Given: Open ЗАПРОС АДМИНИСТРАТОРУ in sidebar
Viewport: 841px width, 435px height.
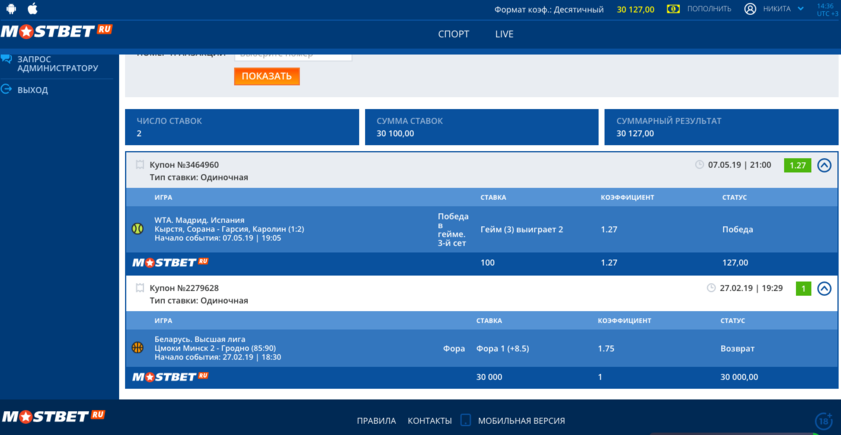Looking at the screenshot, I should point(57,63).
